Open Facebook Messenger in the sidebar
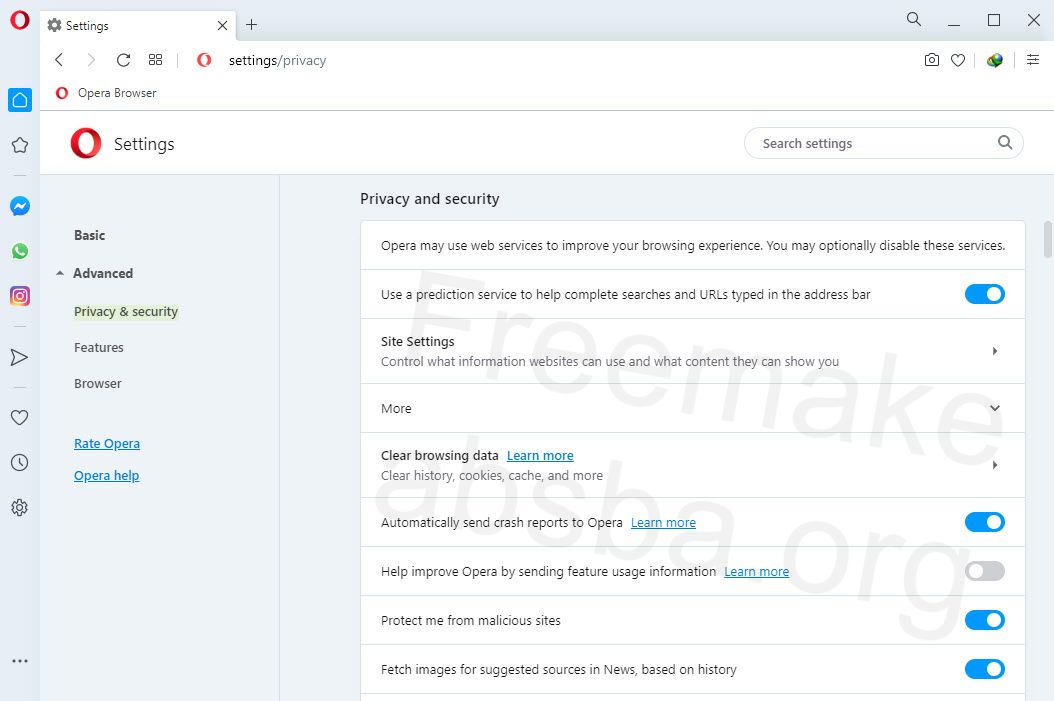 click(x=19, y=206)
